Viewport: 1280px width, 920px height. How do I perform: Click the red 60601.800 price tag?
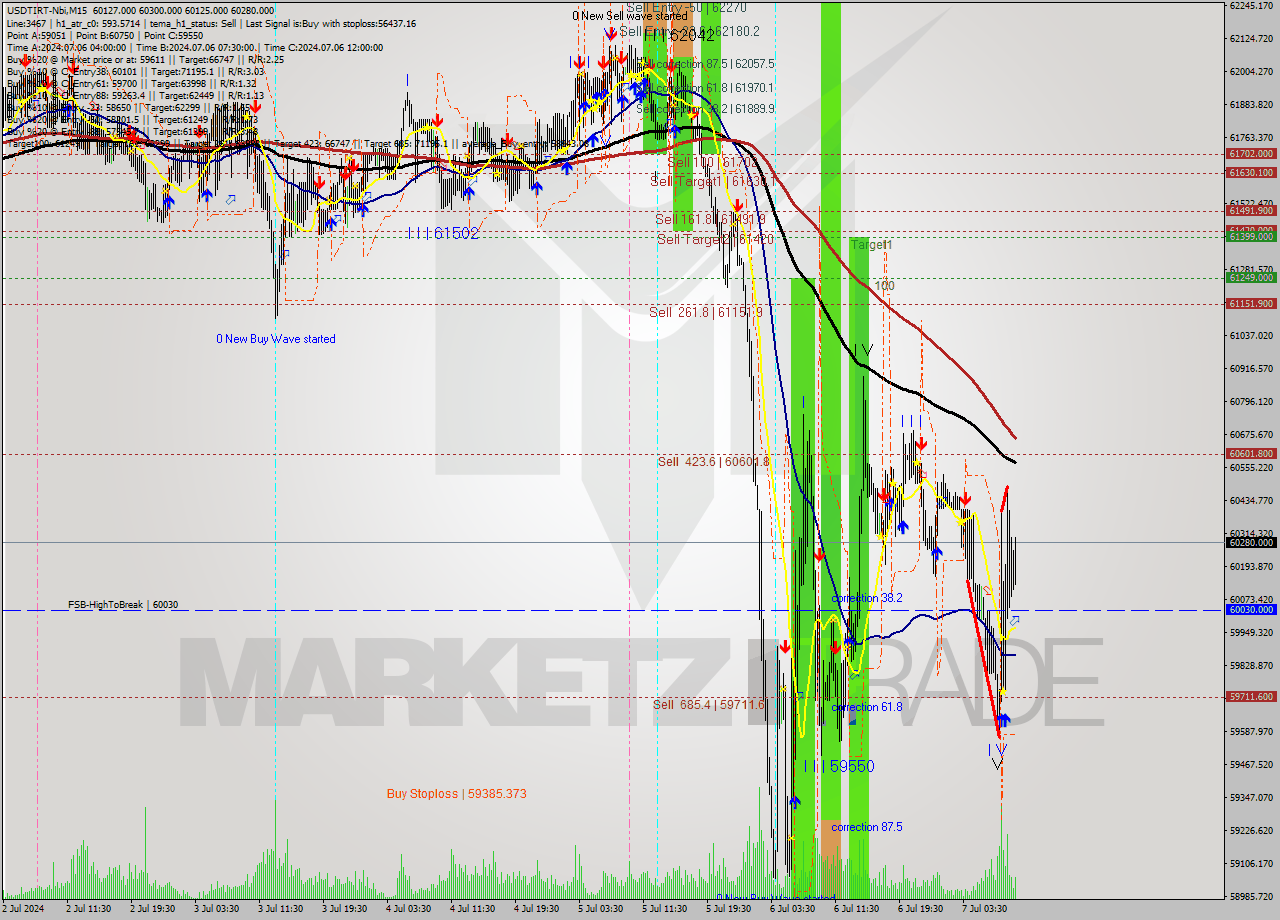click(1250, 453)
